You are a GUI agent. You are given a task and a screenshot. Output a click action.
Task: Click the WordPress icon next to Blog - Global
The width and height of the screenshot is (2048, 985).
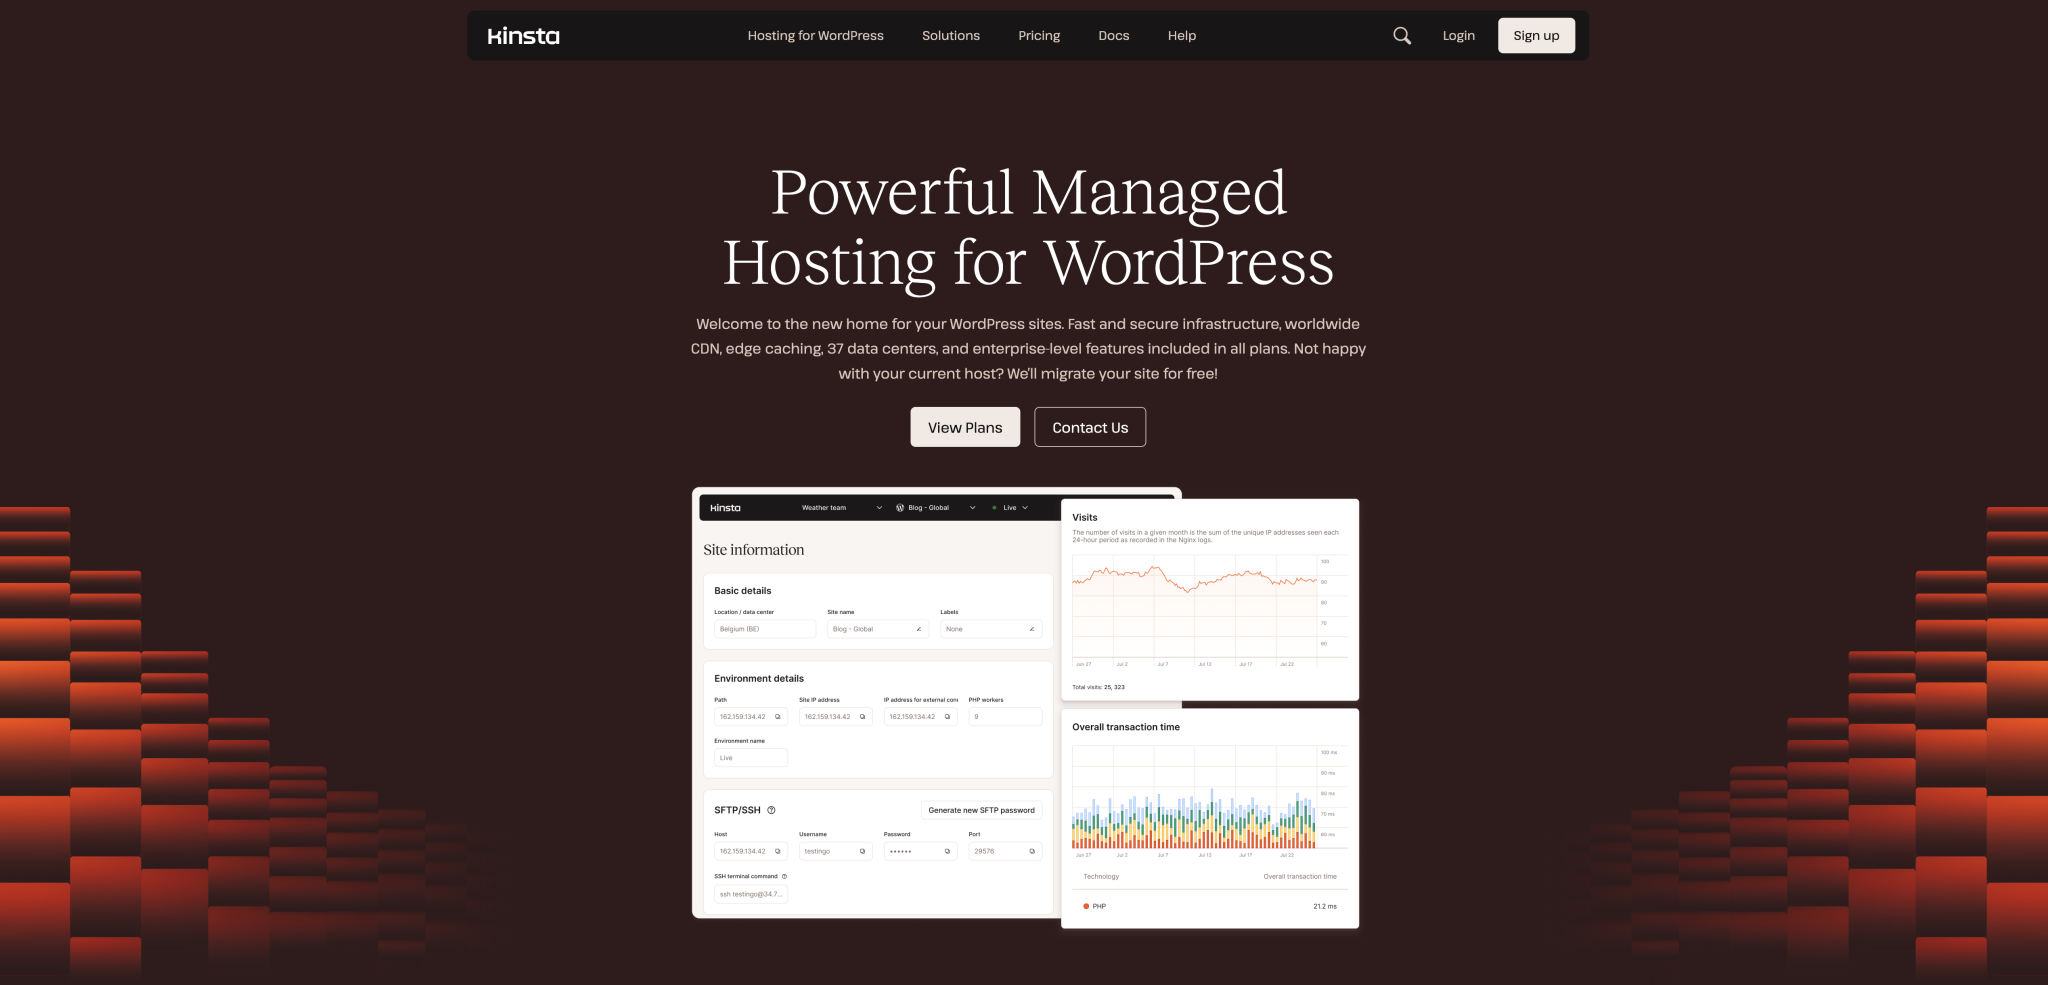pyautogui.click(x=899, y=508)
